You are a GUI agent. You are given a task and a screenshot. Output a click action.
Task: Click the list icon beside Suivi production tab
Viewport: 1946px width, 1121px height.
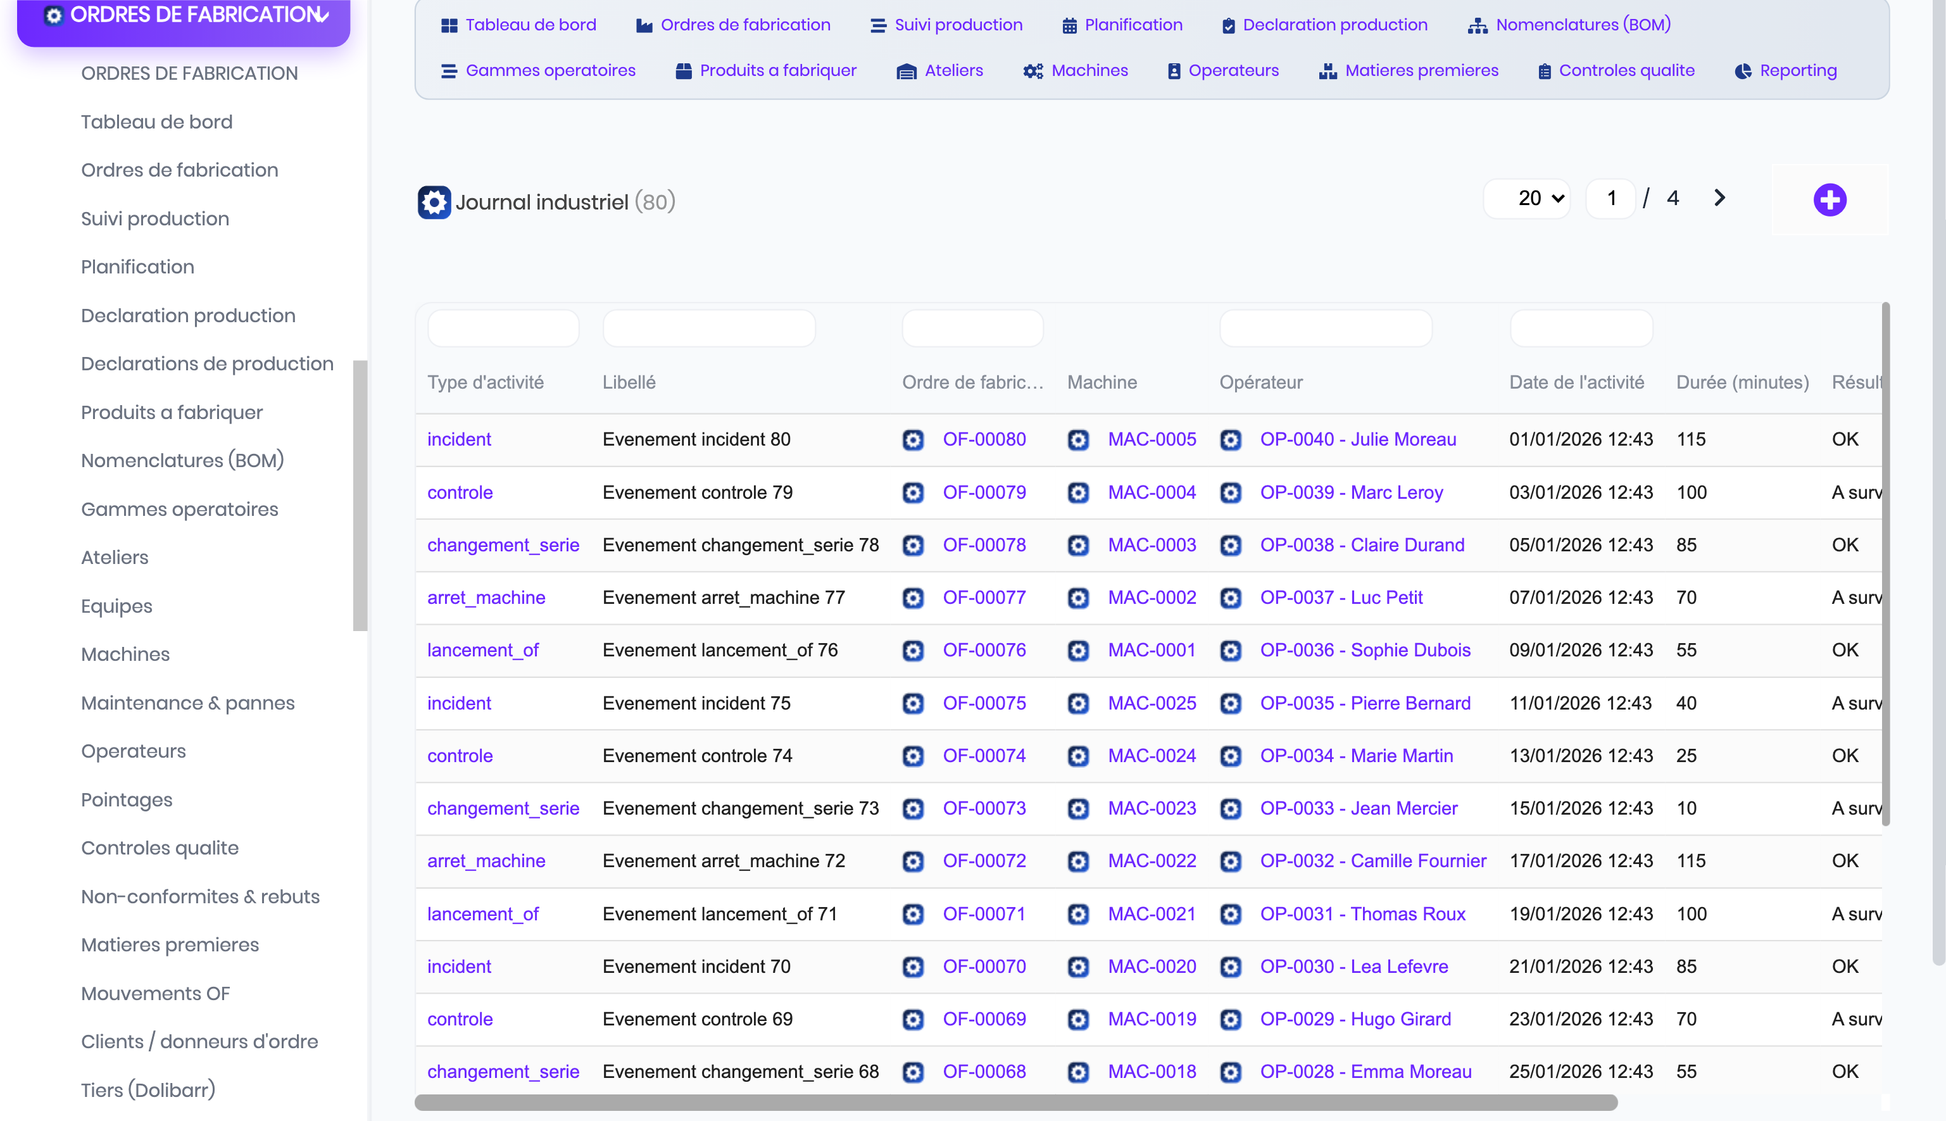[878, 25]
